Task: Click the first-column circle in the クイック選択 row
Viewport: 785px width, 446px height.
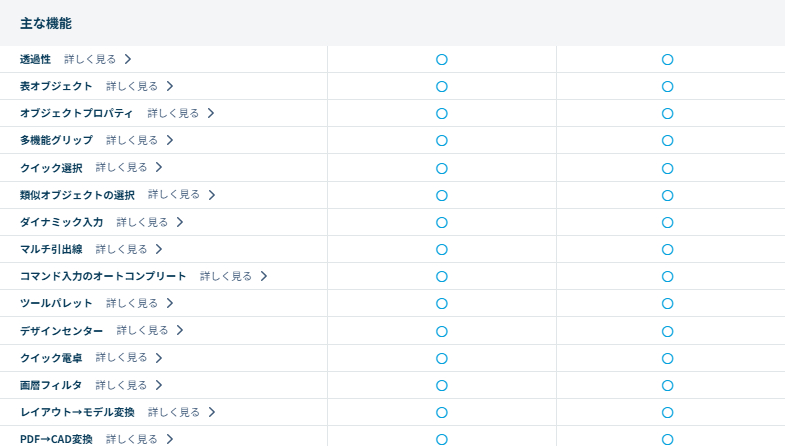Action: (x=441, y=168)
